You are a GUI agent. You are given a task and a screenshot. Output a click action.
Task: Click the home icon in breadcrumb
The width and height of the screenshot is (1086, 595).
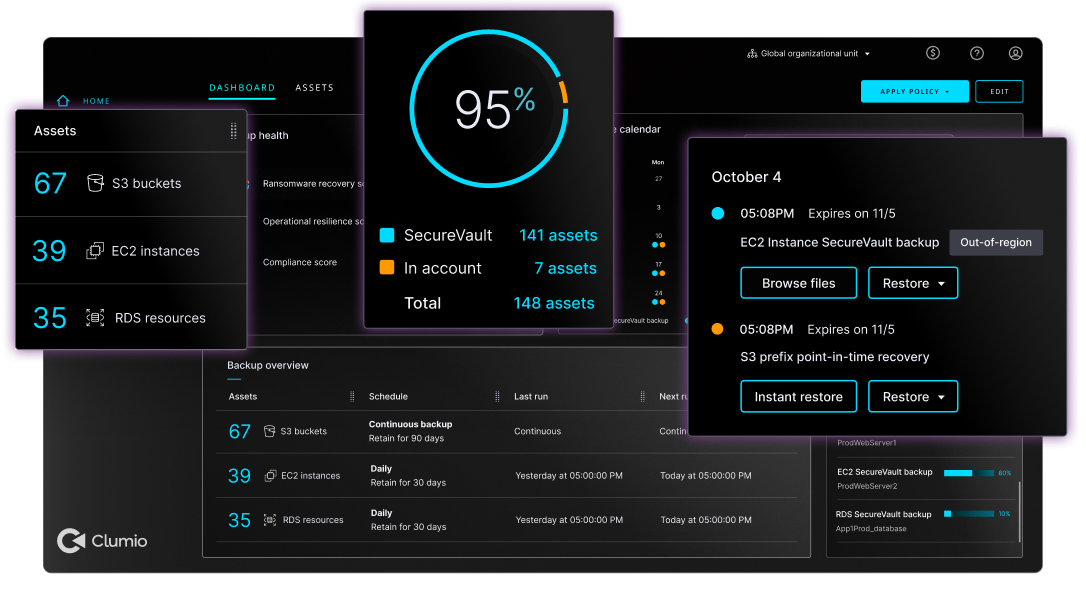[x=64, y=101]
